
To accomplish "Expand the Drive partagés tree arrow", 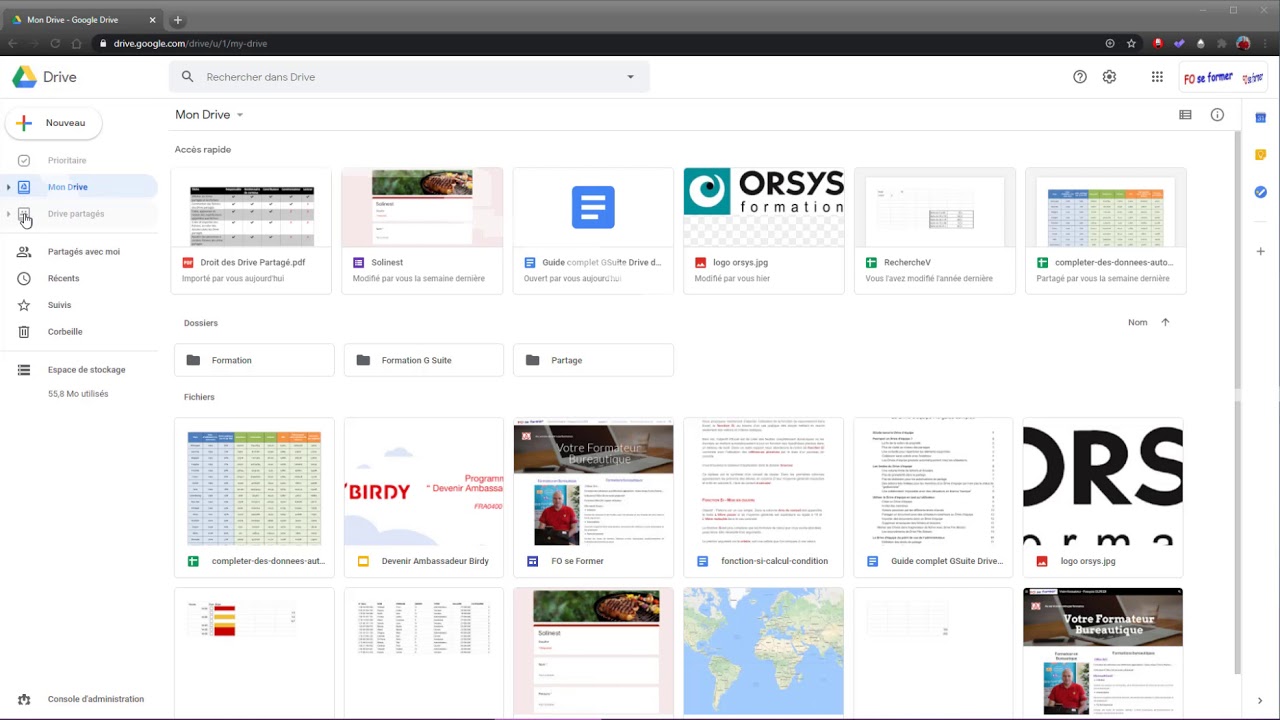I will (x=9, y=214).
